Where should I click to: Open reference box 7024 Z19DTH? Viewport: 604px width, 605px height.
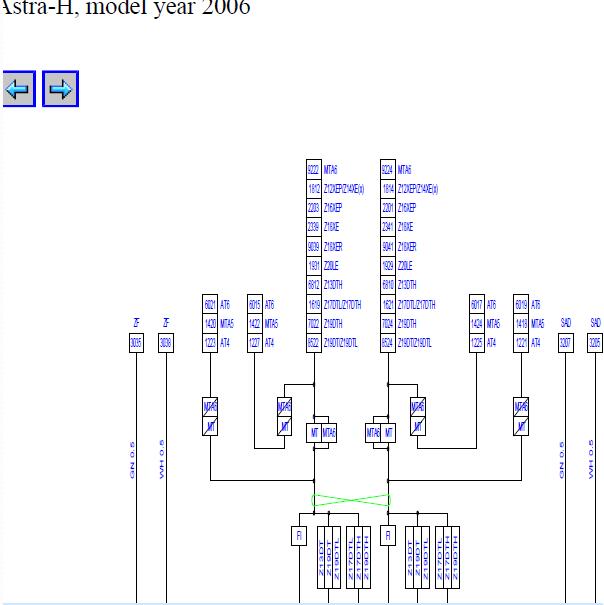click(387, 323)
